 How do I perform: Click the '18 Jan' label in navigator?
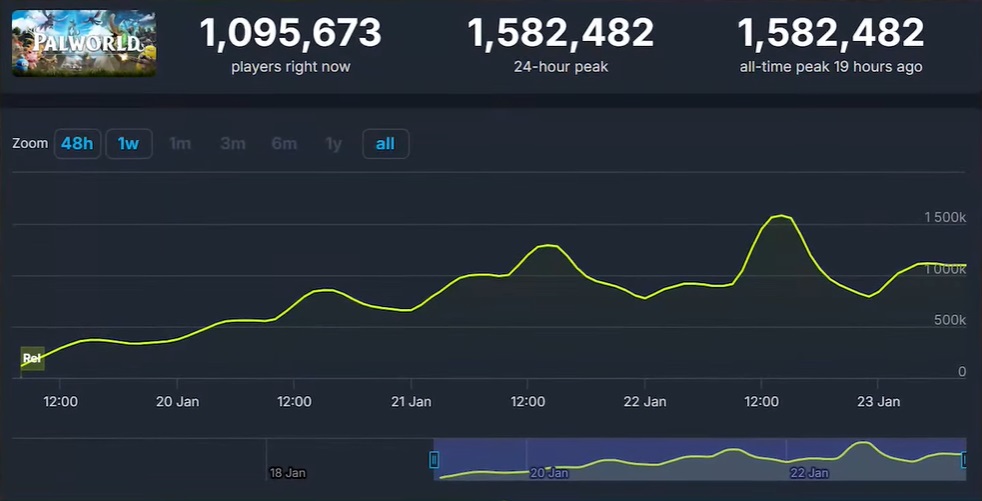(x=287, y=472)
